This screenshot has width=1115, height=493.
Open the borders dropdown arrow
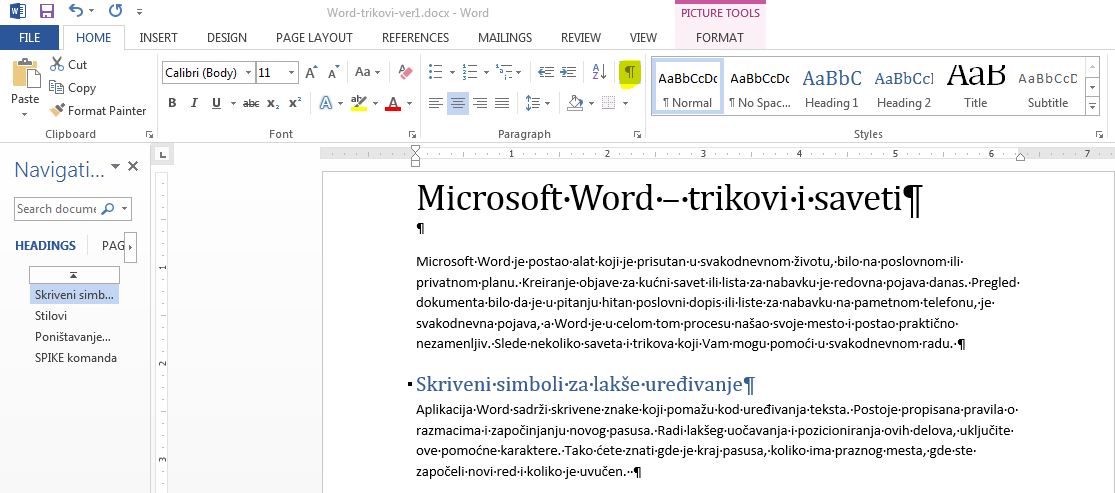pyautogui.click(x=625, y=104)
